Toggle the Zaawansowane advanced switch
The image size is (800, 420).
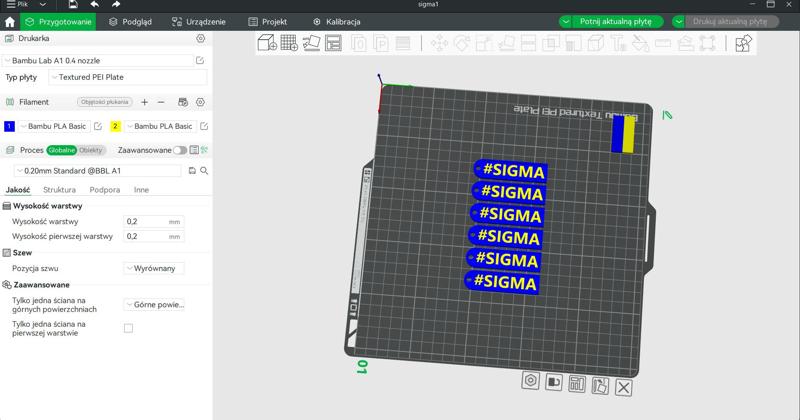180,150
